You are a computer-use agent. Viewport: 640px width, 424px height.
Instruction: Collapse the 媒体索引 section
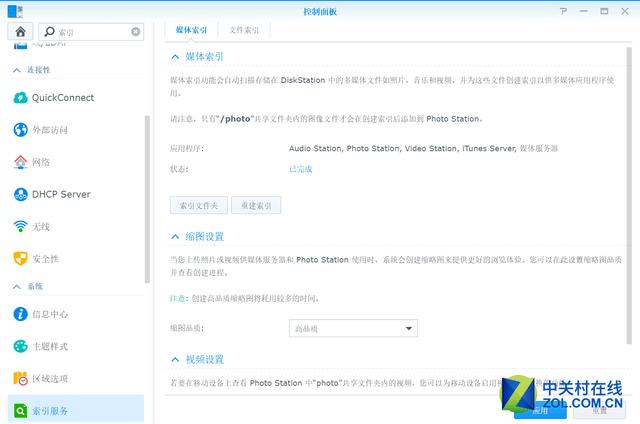tap(175, 57)
